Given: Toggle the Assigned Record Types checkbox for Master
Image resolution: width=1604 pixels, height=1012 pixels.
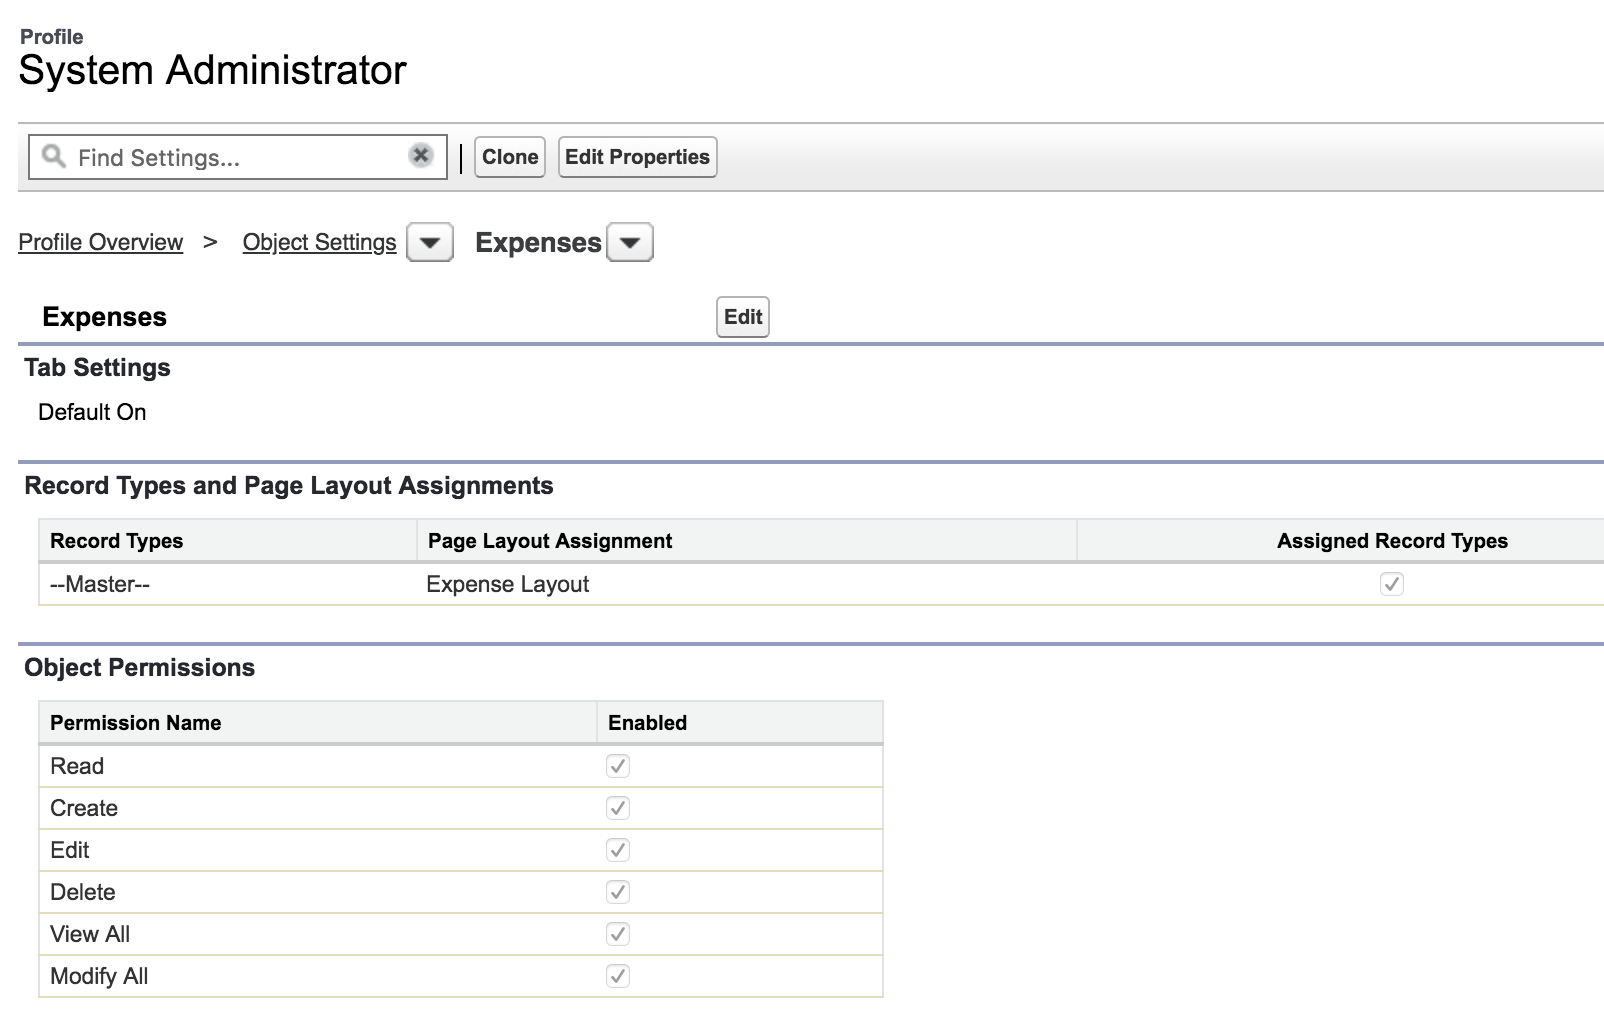Looking at the screenshot, I should coord(1392,584).
